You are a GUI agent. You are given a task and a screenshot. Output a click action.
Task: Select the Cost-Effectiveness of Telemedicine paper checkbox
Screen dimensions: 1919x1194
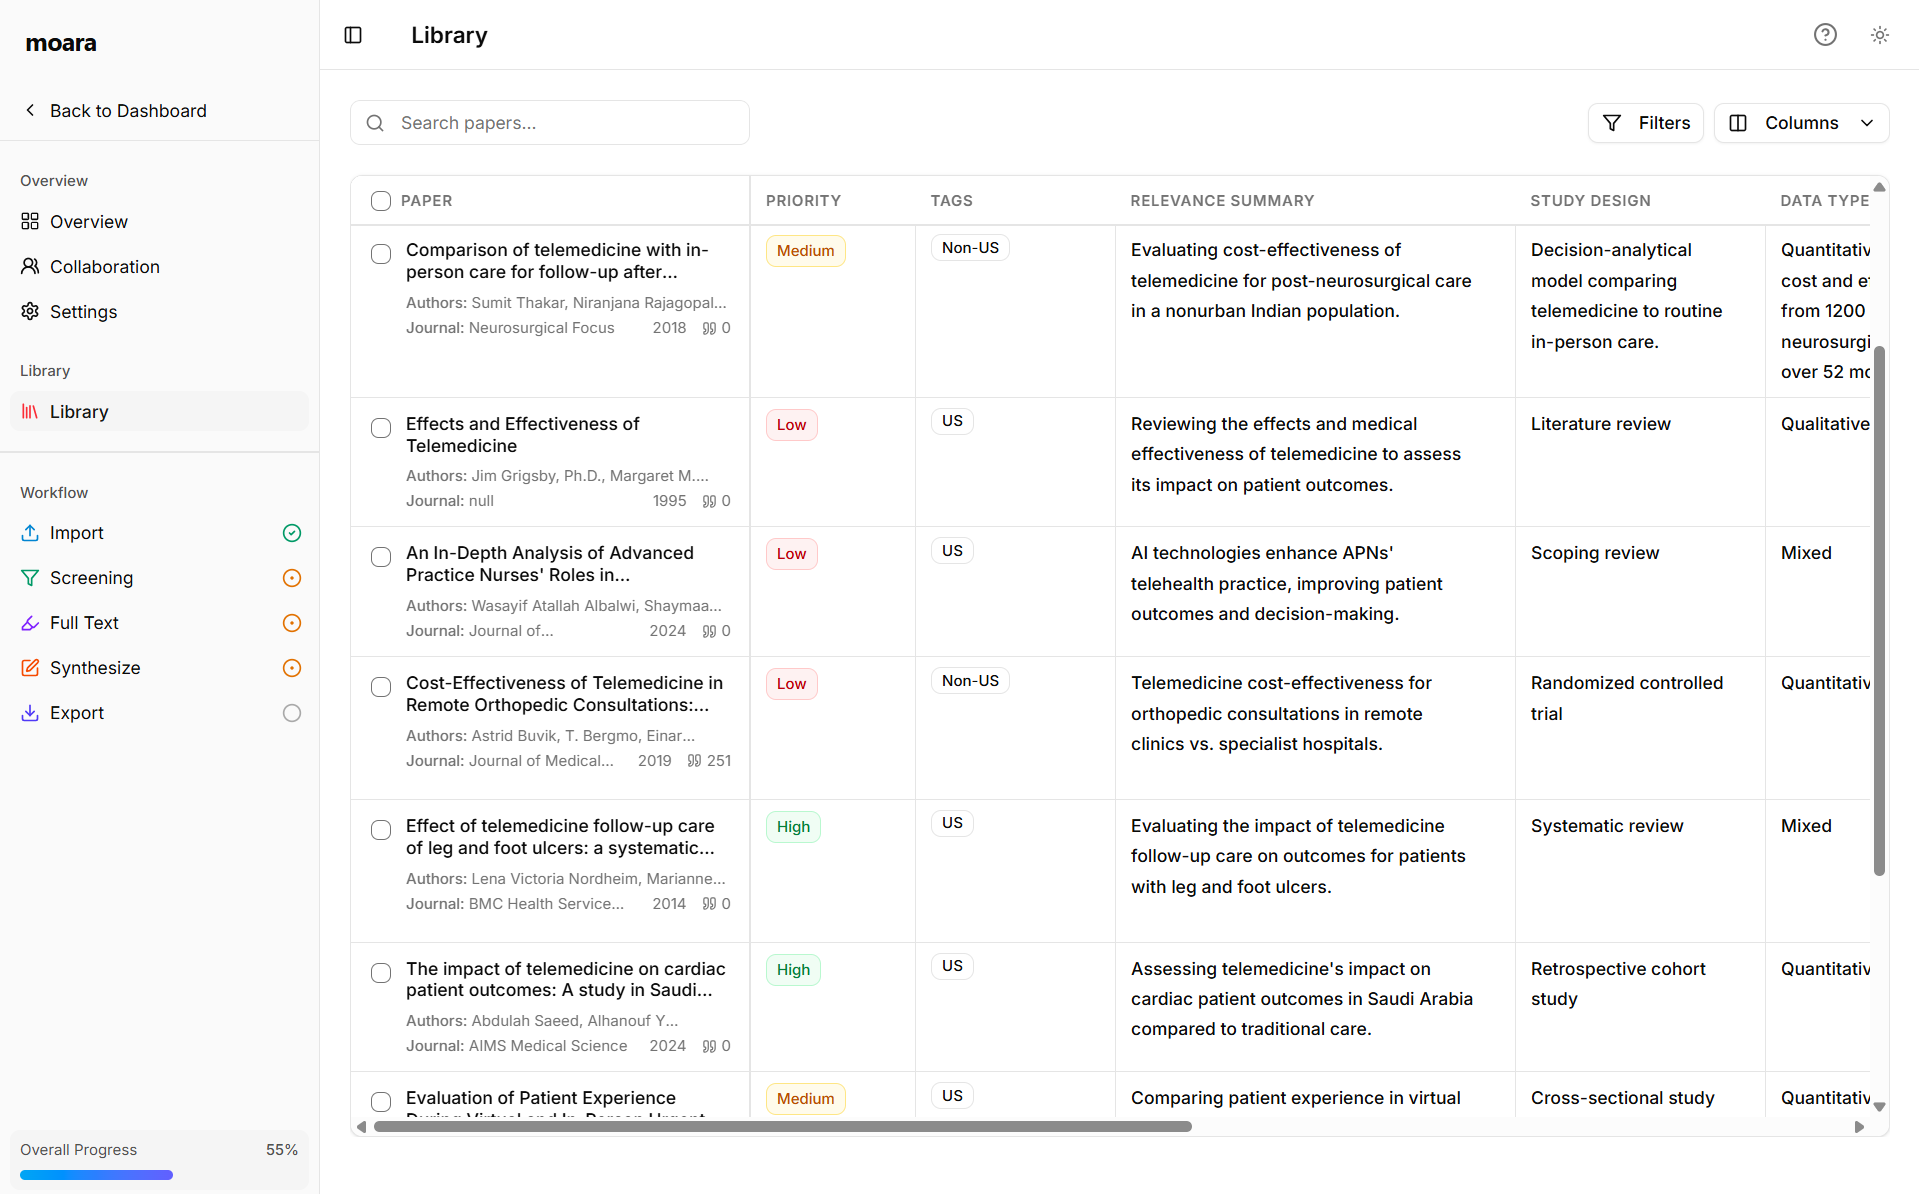tap(380, 687)
